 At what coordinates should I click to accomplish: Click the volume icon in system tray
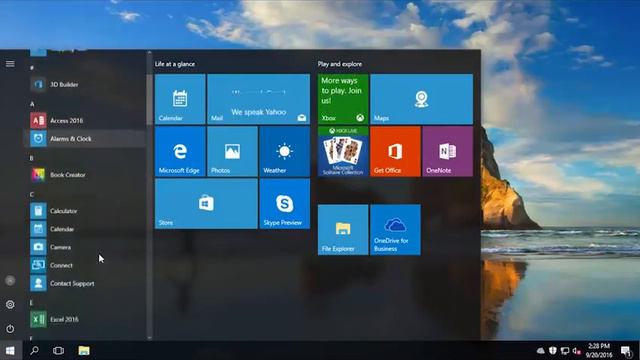tap(577, 351)
